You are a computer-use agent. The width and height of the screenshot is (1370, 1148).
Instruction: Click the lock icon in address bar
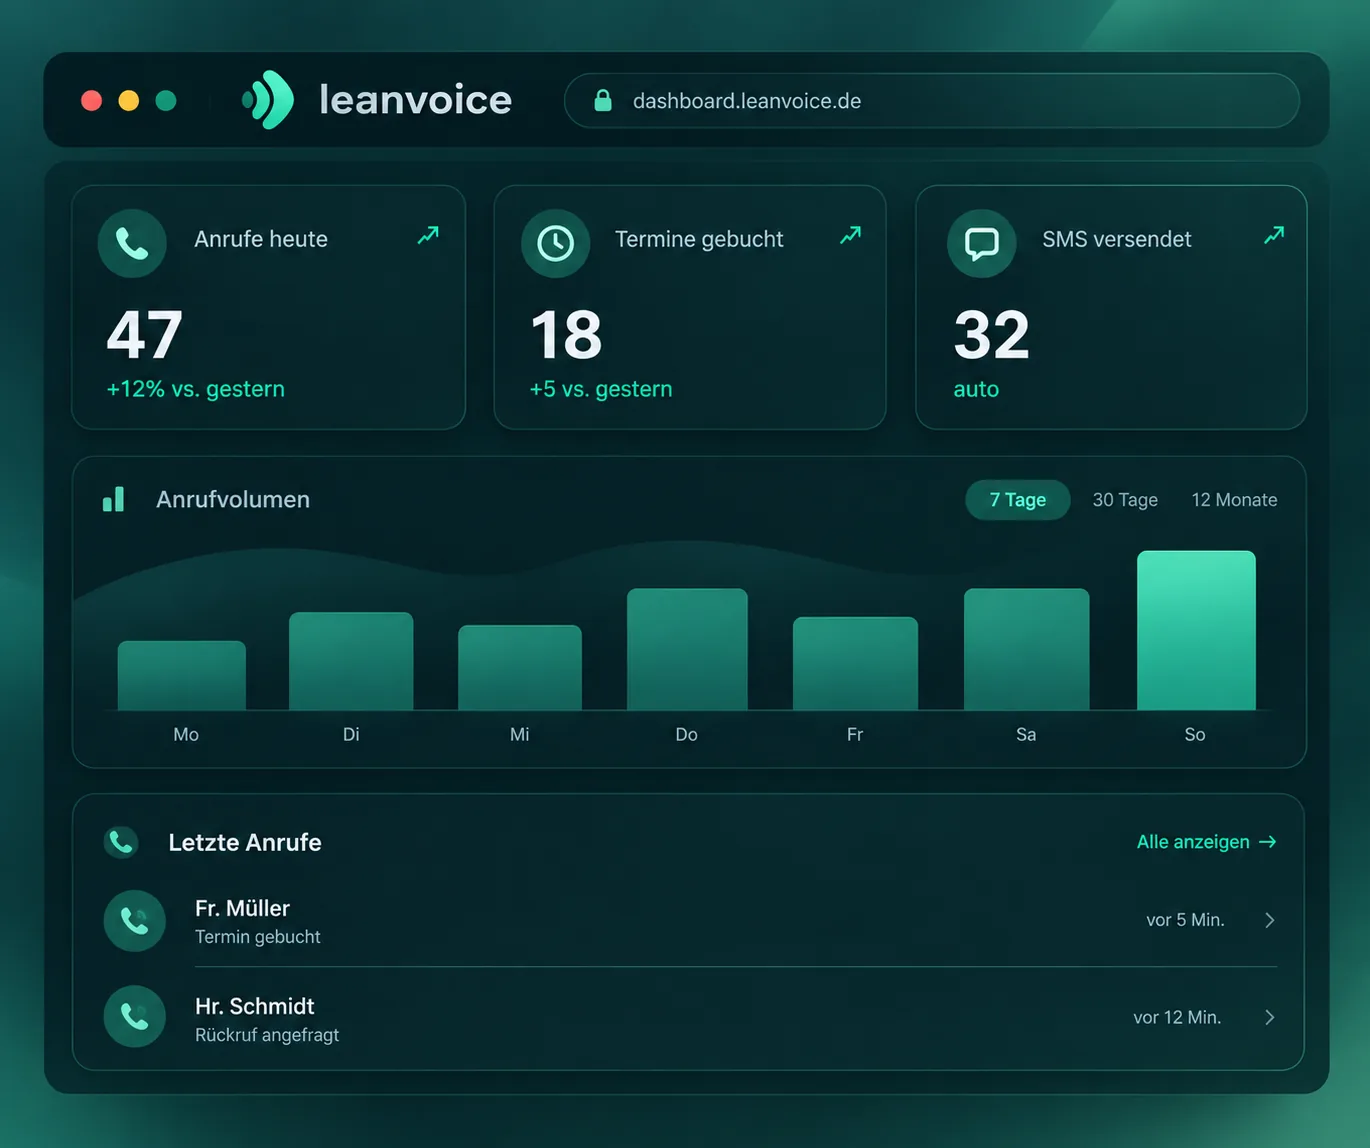pyautogui.click(x=603, y=100)
